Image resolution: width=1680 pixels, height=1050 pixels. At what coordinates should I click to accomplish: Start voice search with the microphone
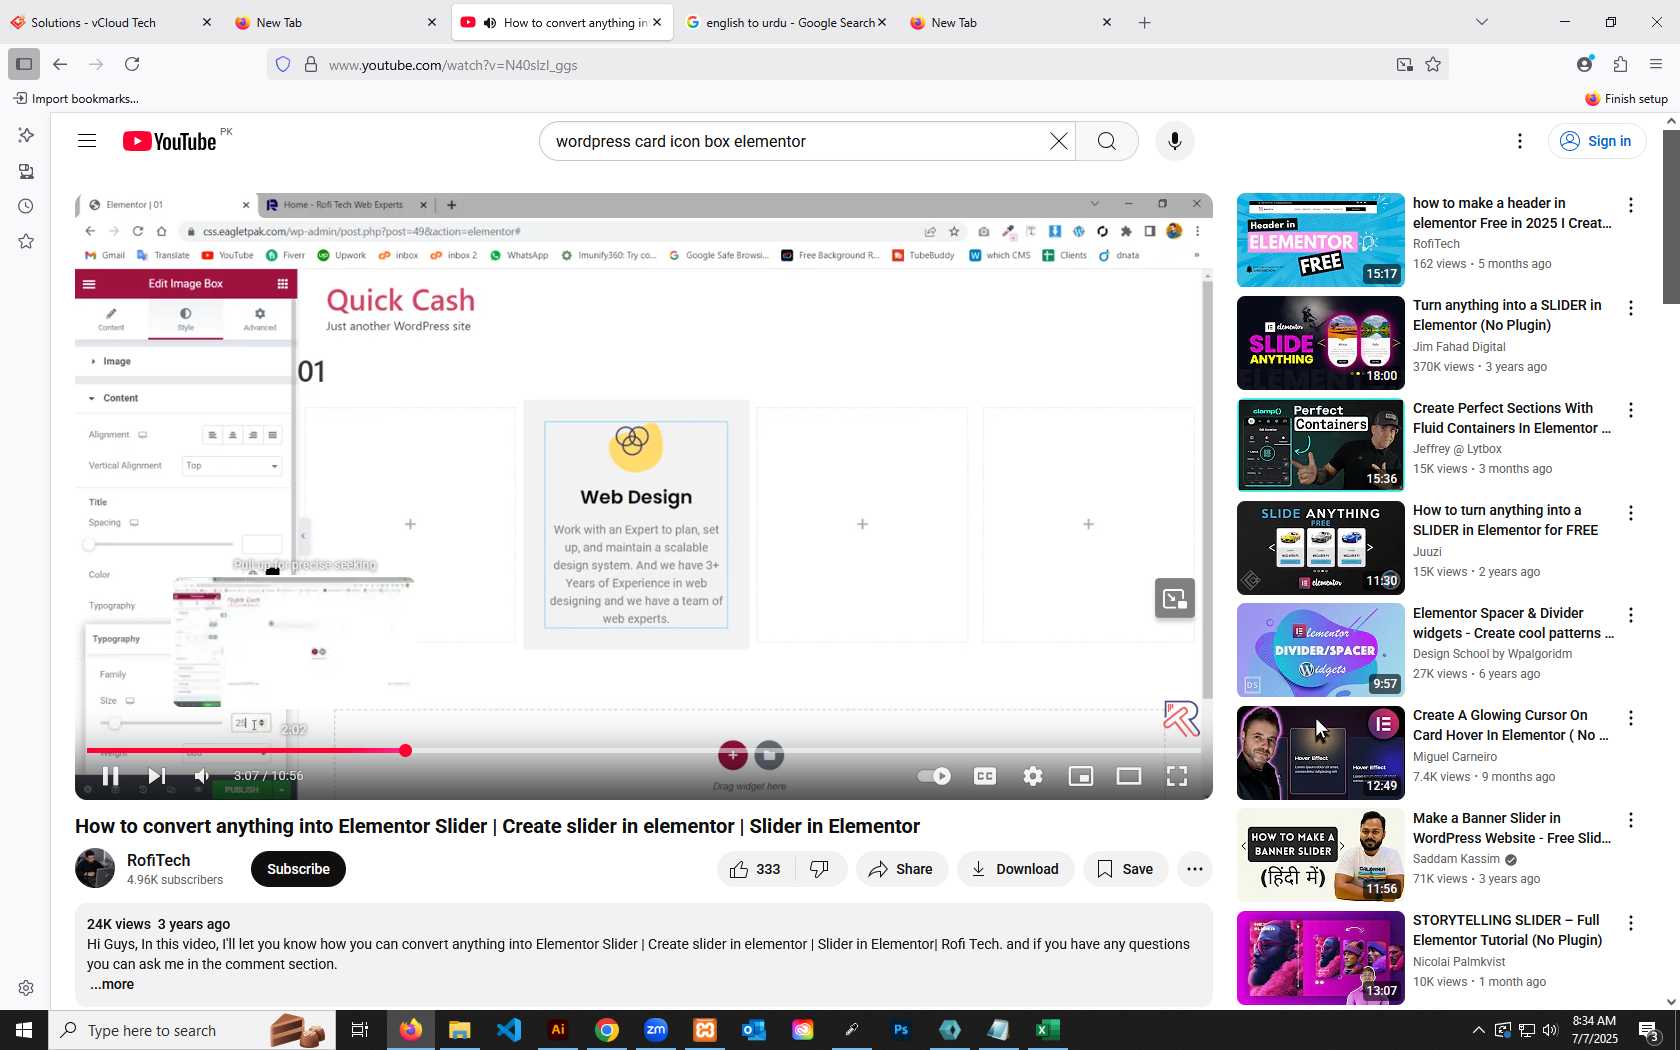pyautogui.click(x=1175, y=141)
